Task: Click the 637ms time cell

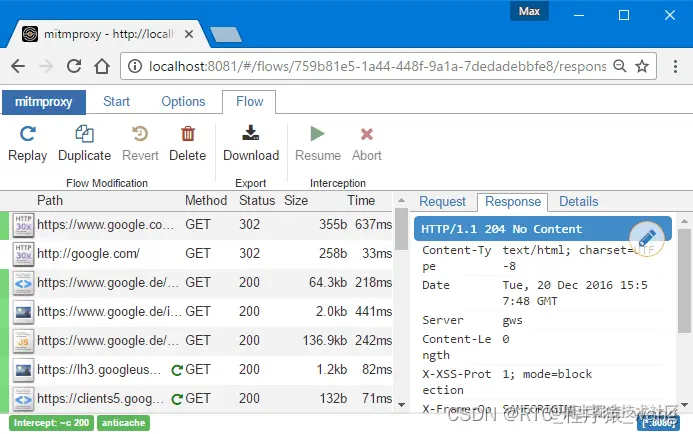Action: click(x=373, y=225)
